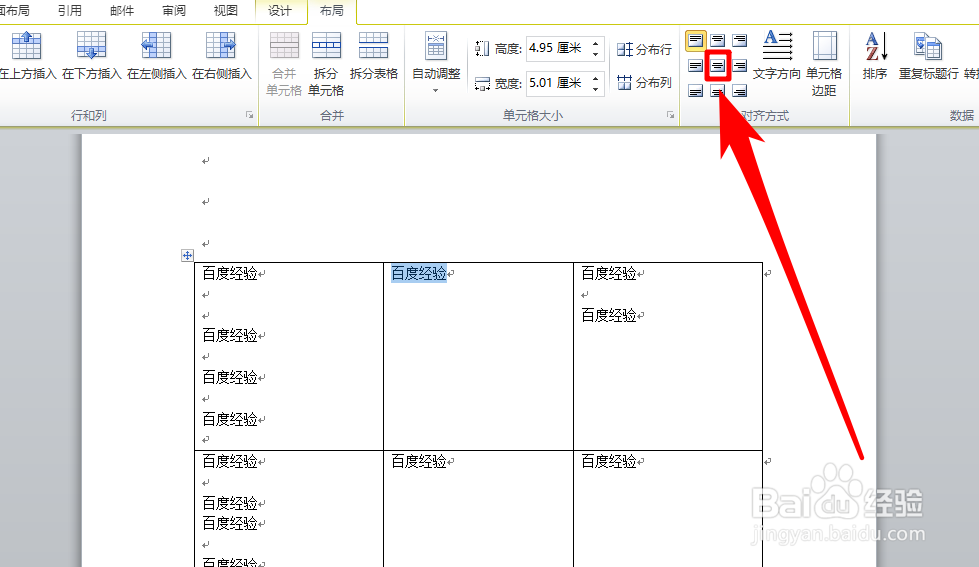Change text direction with 文字方向
The image size is (979, 567).
click(777, 56)
